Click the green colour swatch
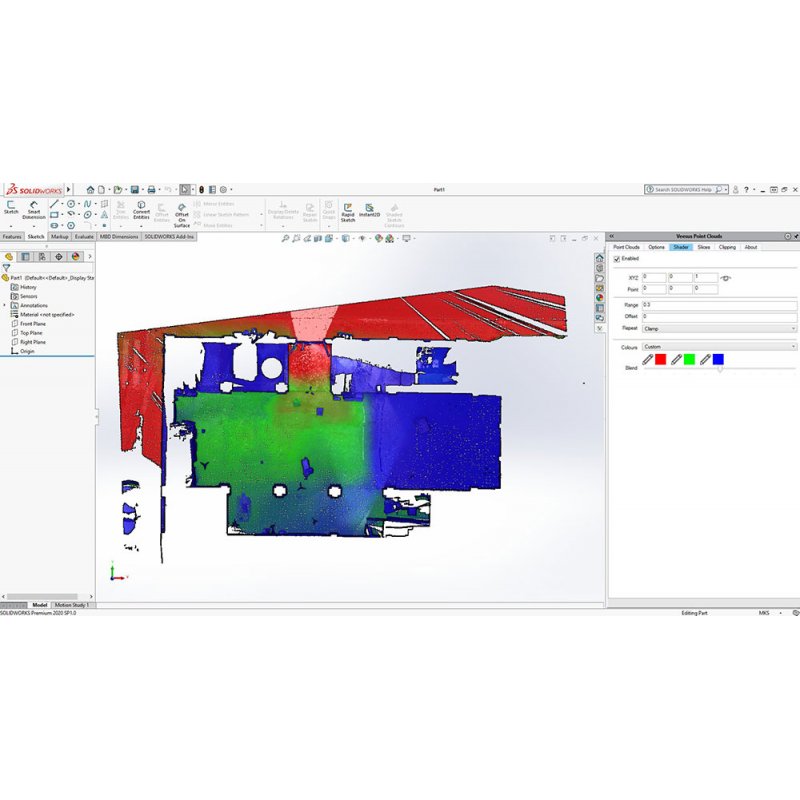This screenshot has width=800, height=800. pos(689,359)
